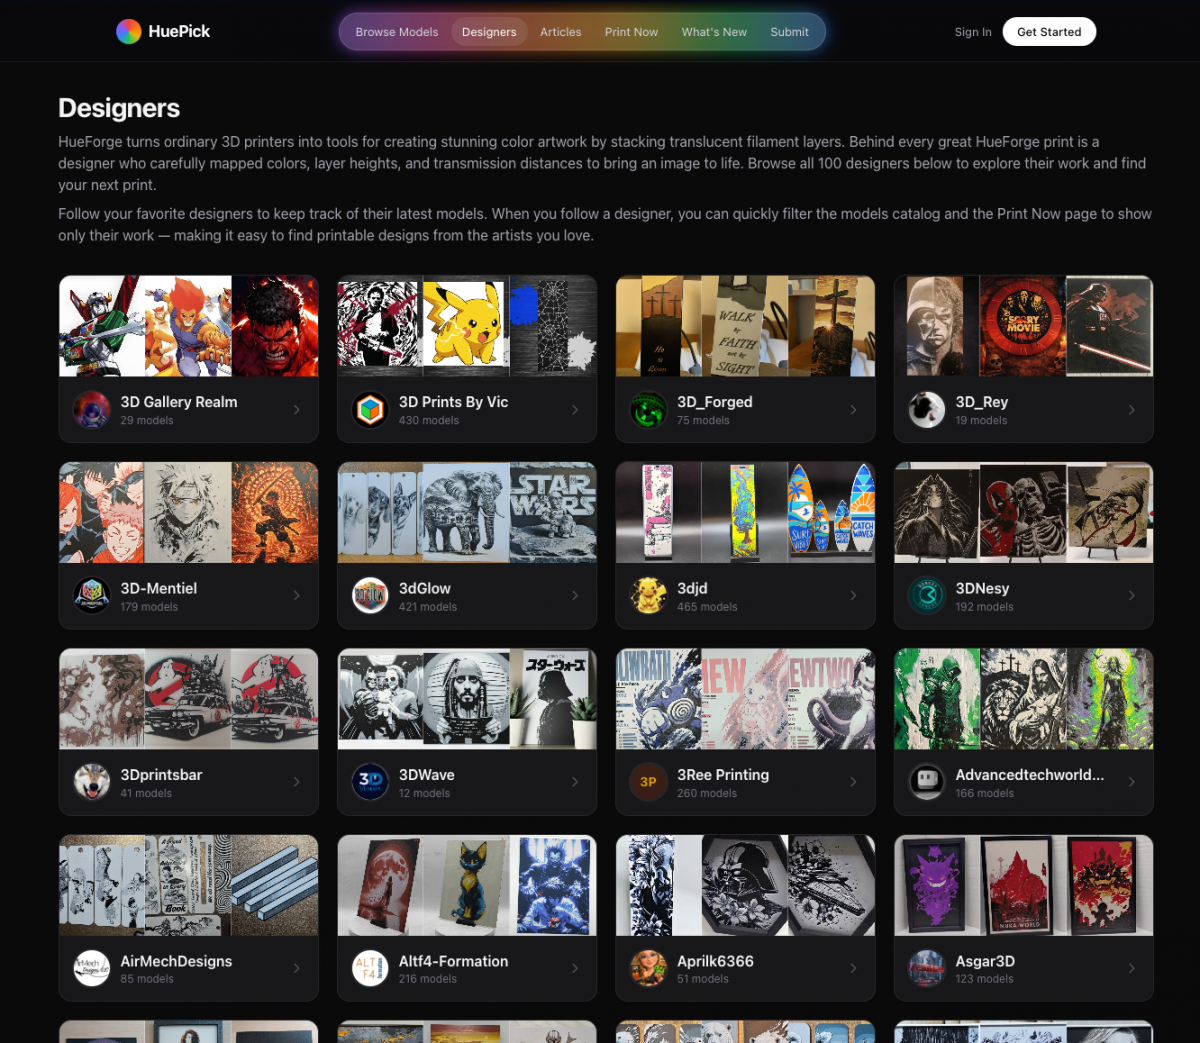Open the Asgar3D designer name

pos(985,961)
